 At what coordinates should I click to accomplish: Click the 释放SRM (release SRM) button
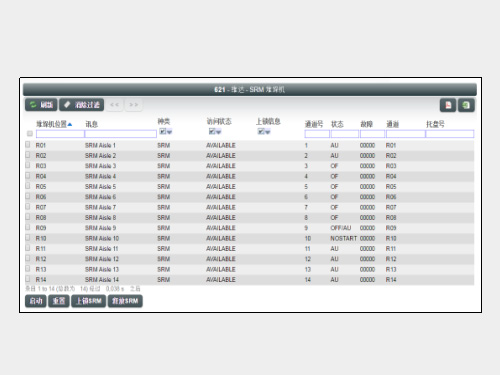[125, 301]
